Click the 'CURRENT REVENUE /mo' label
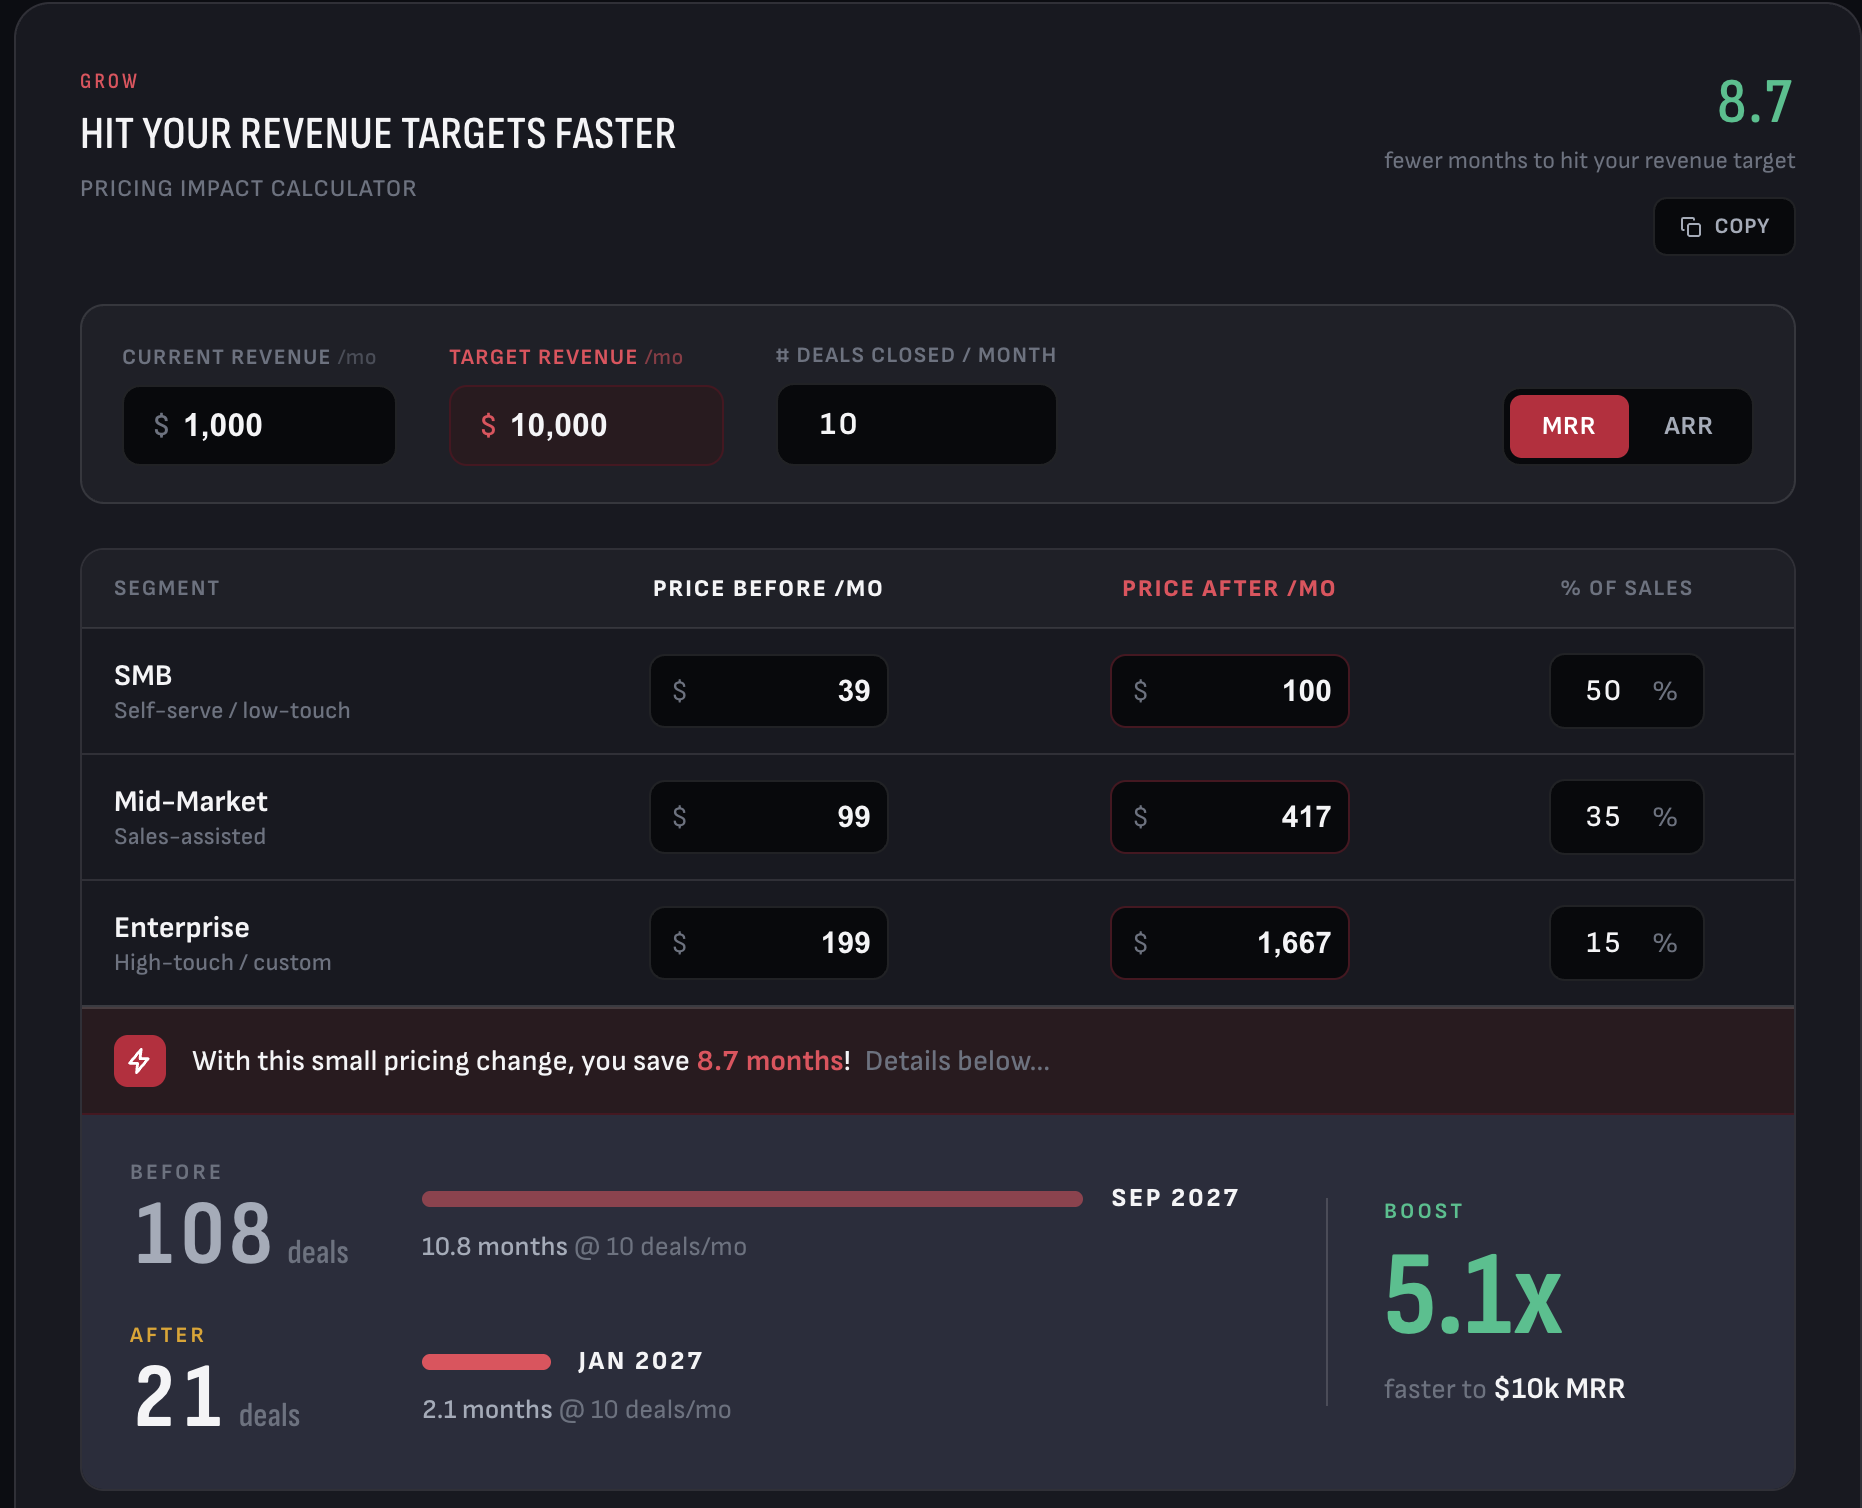The width and height of the screenshot is (1862, 1508). coord(249,358)
